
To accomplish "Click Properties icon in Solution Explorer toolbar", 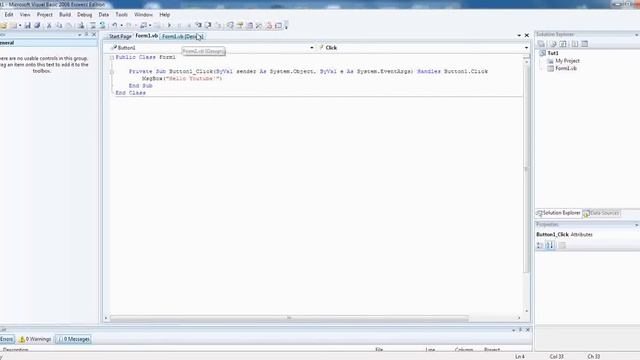I will click(541, 44).
